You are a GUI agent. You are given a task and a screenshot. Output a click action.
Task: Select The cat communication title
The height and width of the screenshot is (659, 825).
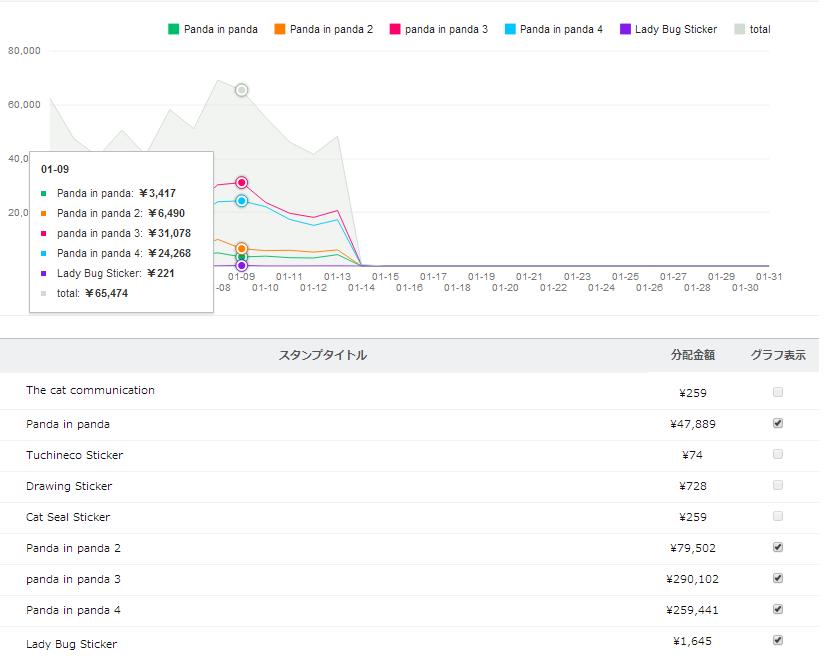coord(90,391)
